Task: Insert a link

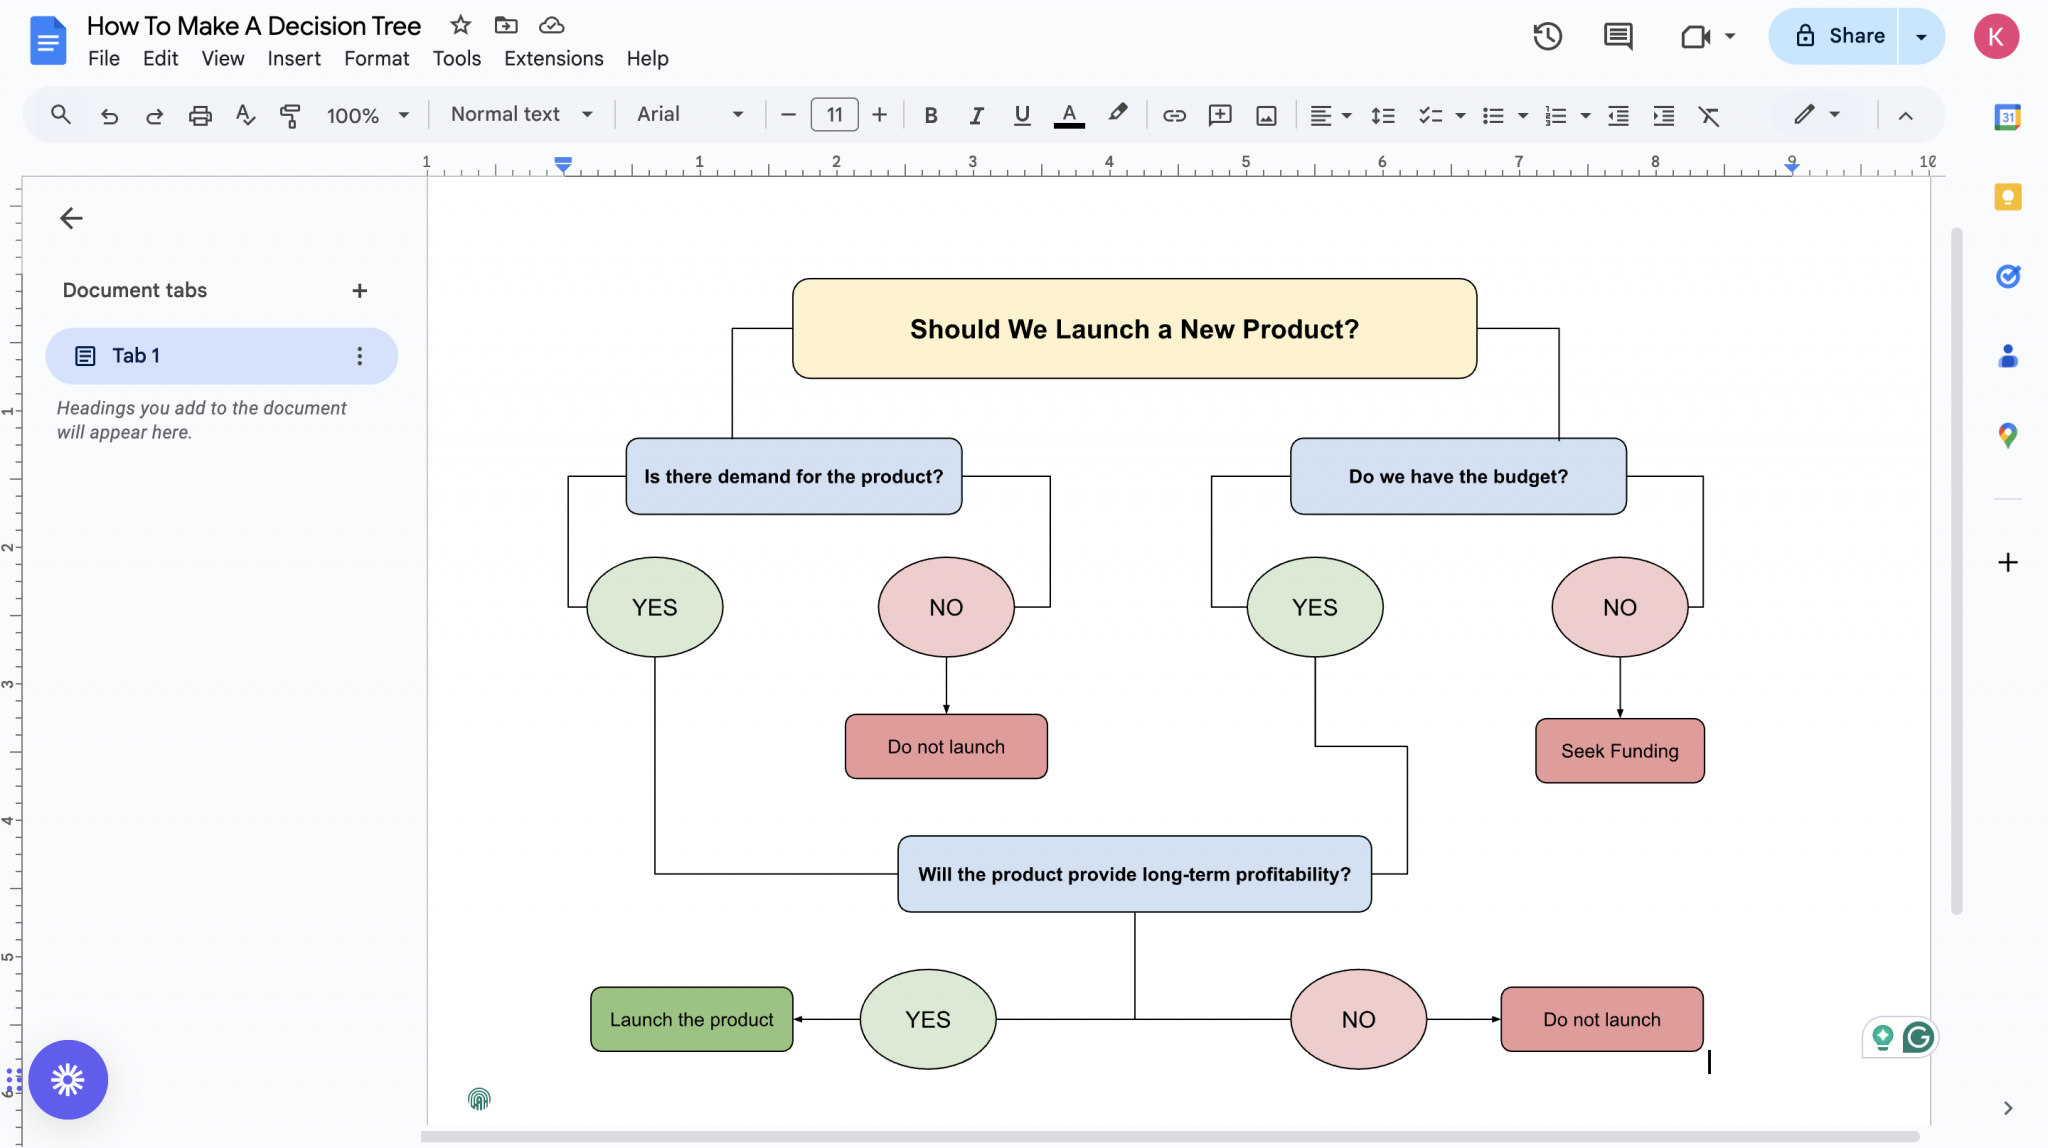Action: (1172, 114)
